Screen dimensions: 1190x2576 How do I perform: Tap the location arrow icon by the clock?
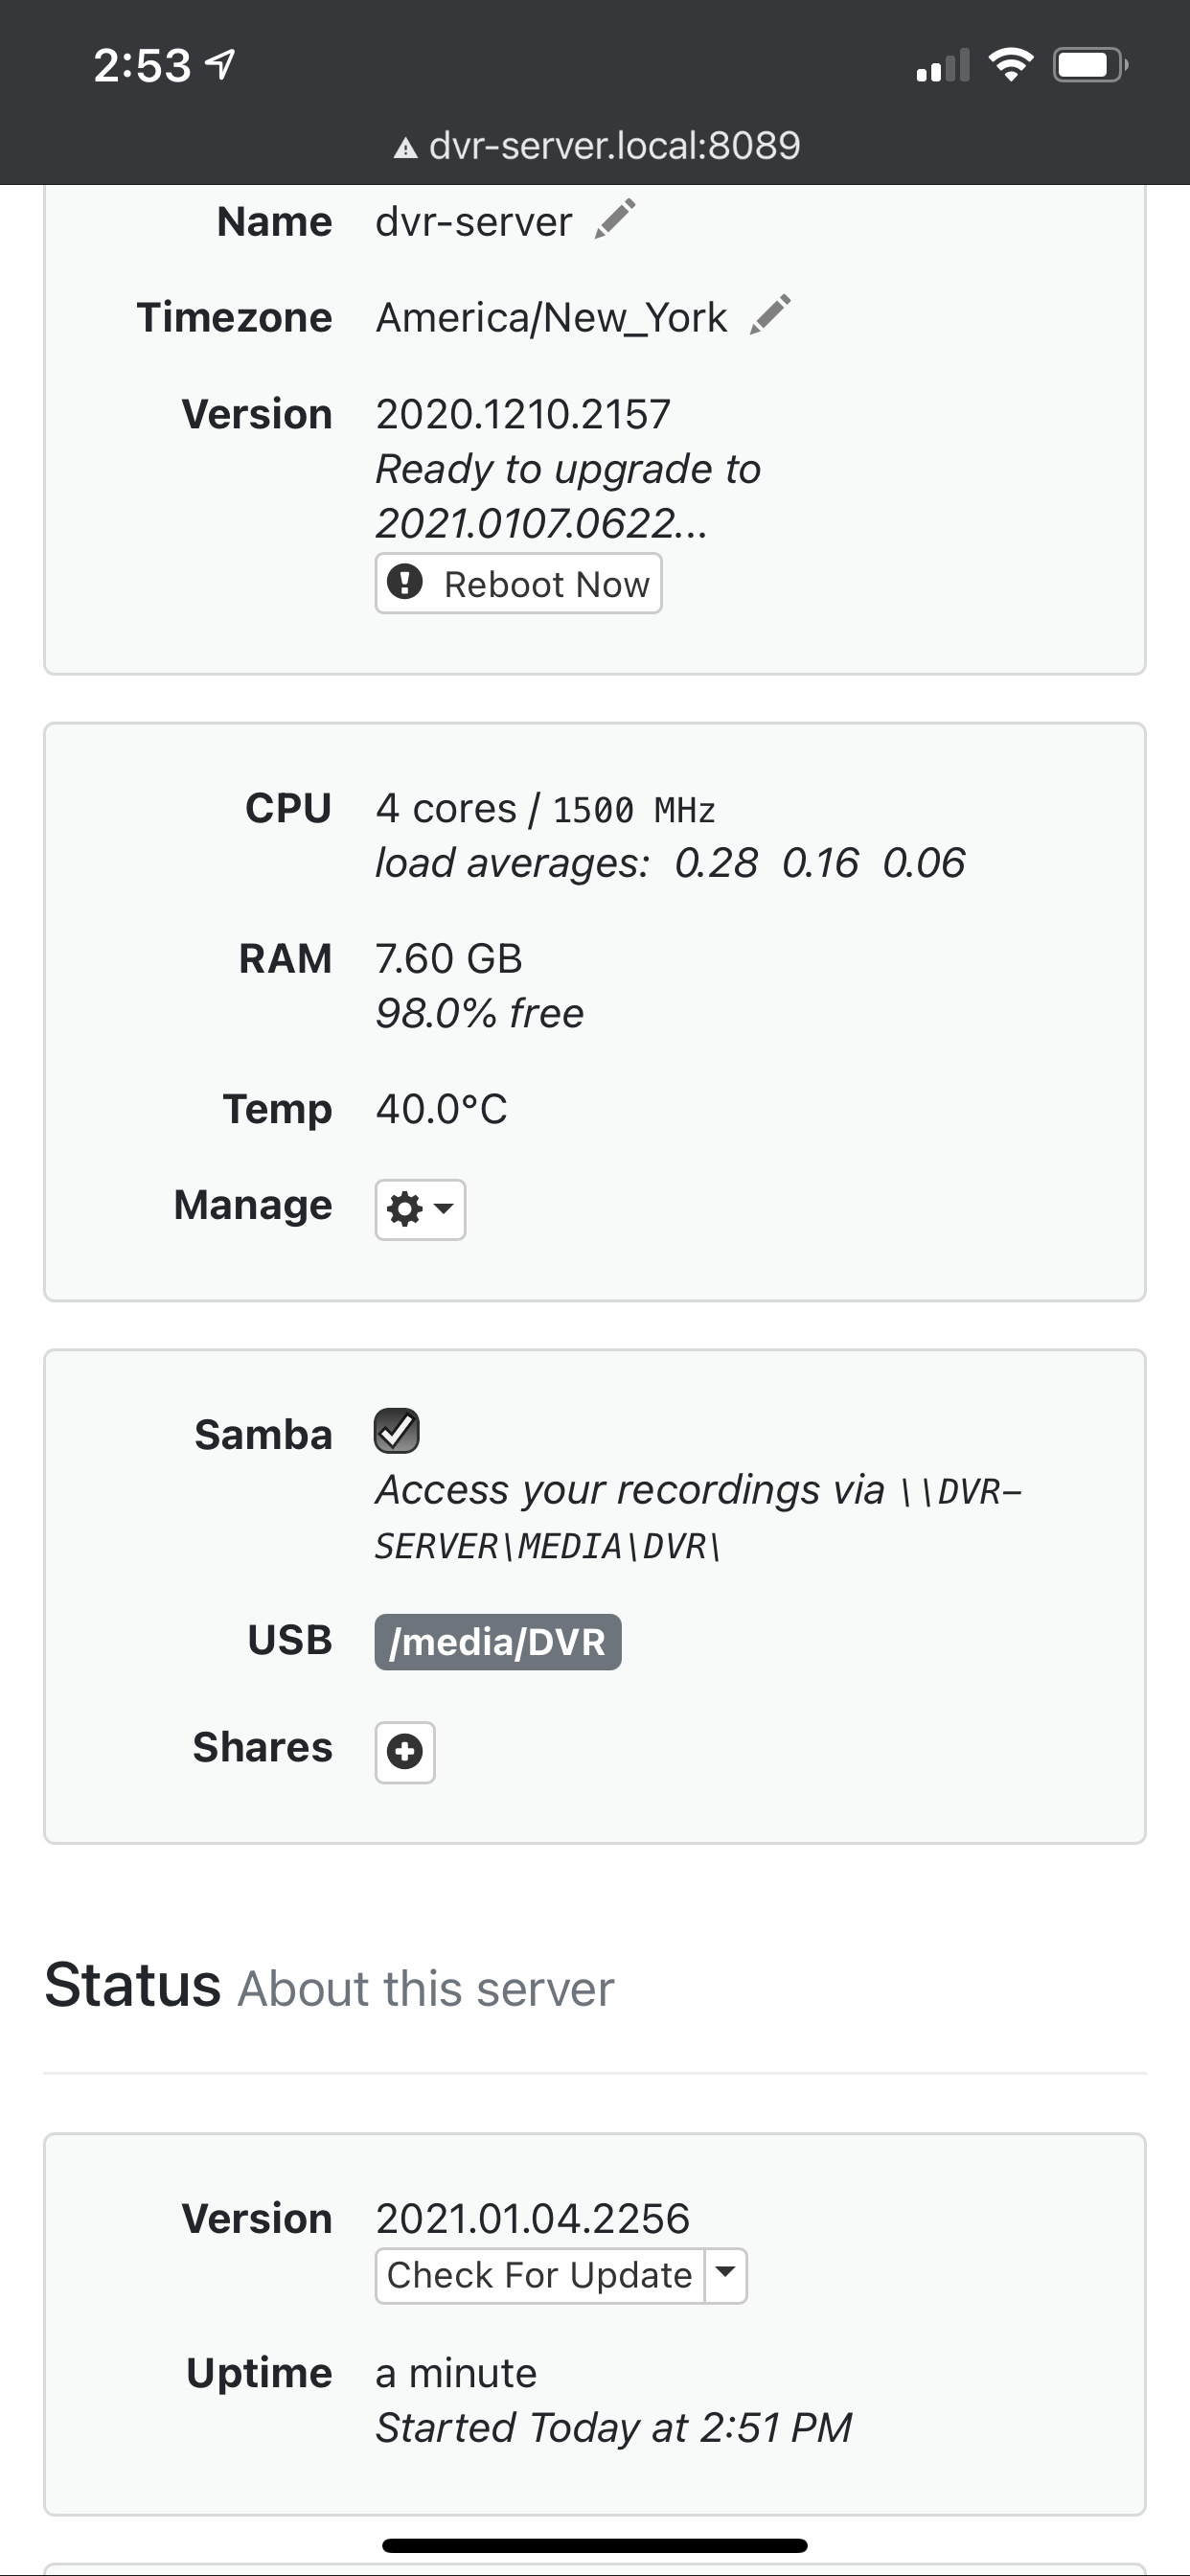coord(220,65)
